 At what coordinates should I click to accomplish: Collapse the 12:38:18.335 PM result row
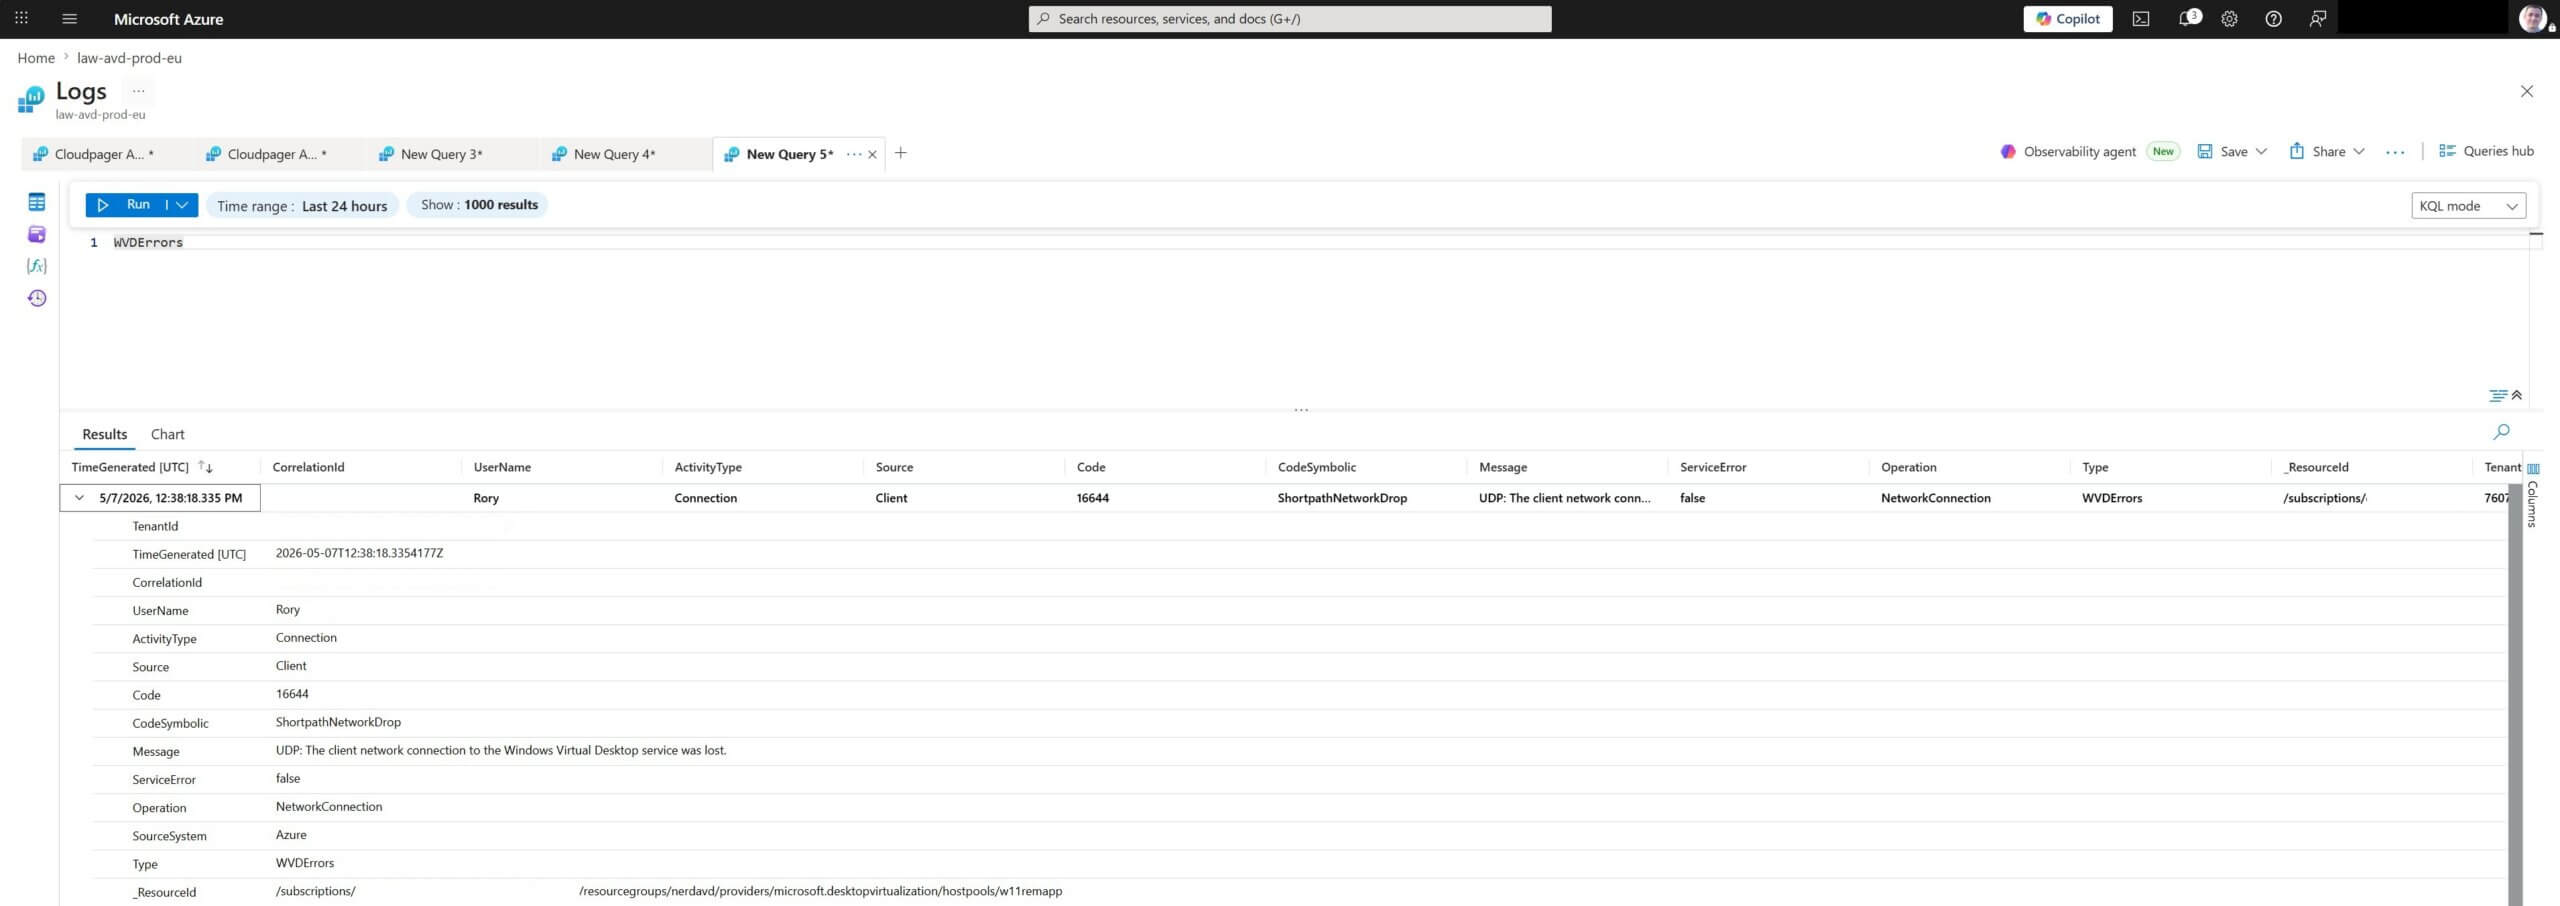[x=79, y=498]
